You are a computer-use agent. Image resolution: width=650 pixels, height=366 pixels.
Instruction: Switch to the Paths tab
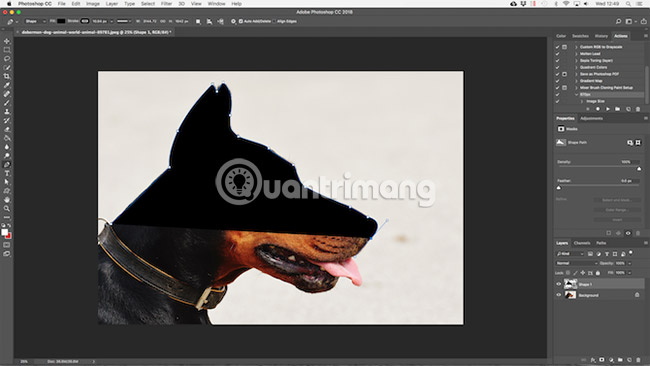click(601, 243)
